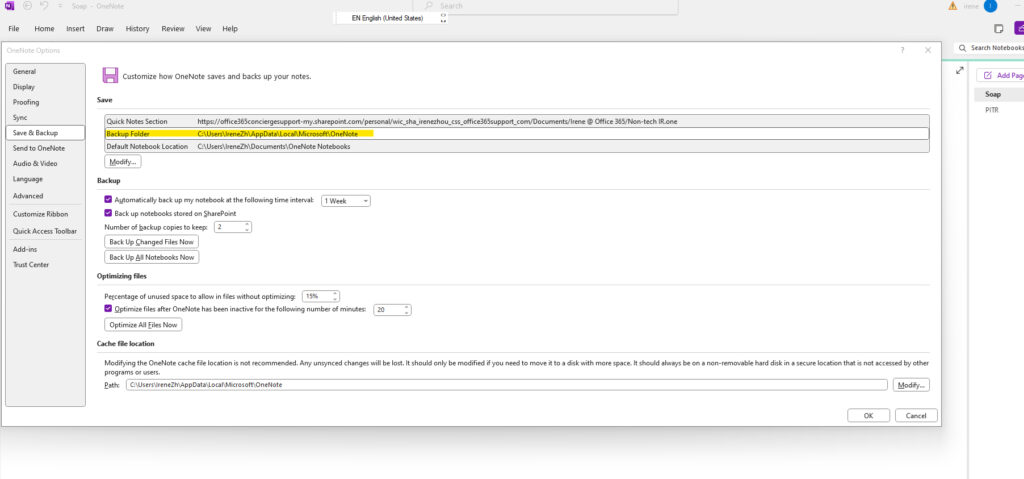This screenshot has width=1024, height=479.
Task: Toggle automatic notebook backup checkbox
Action: 108,200
